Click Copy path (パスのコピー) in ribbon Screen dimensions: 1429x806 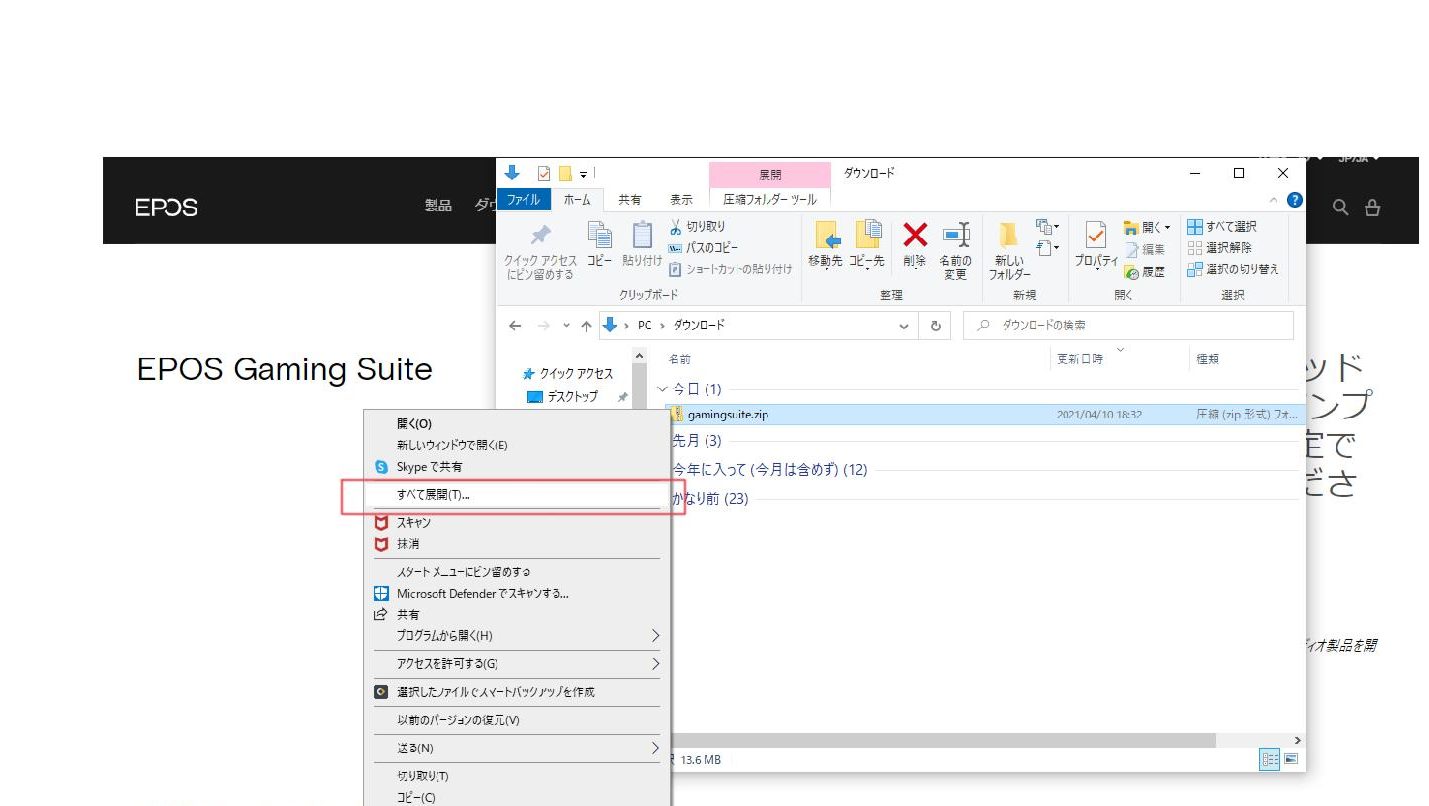704,248
